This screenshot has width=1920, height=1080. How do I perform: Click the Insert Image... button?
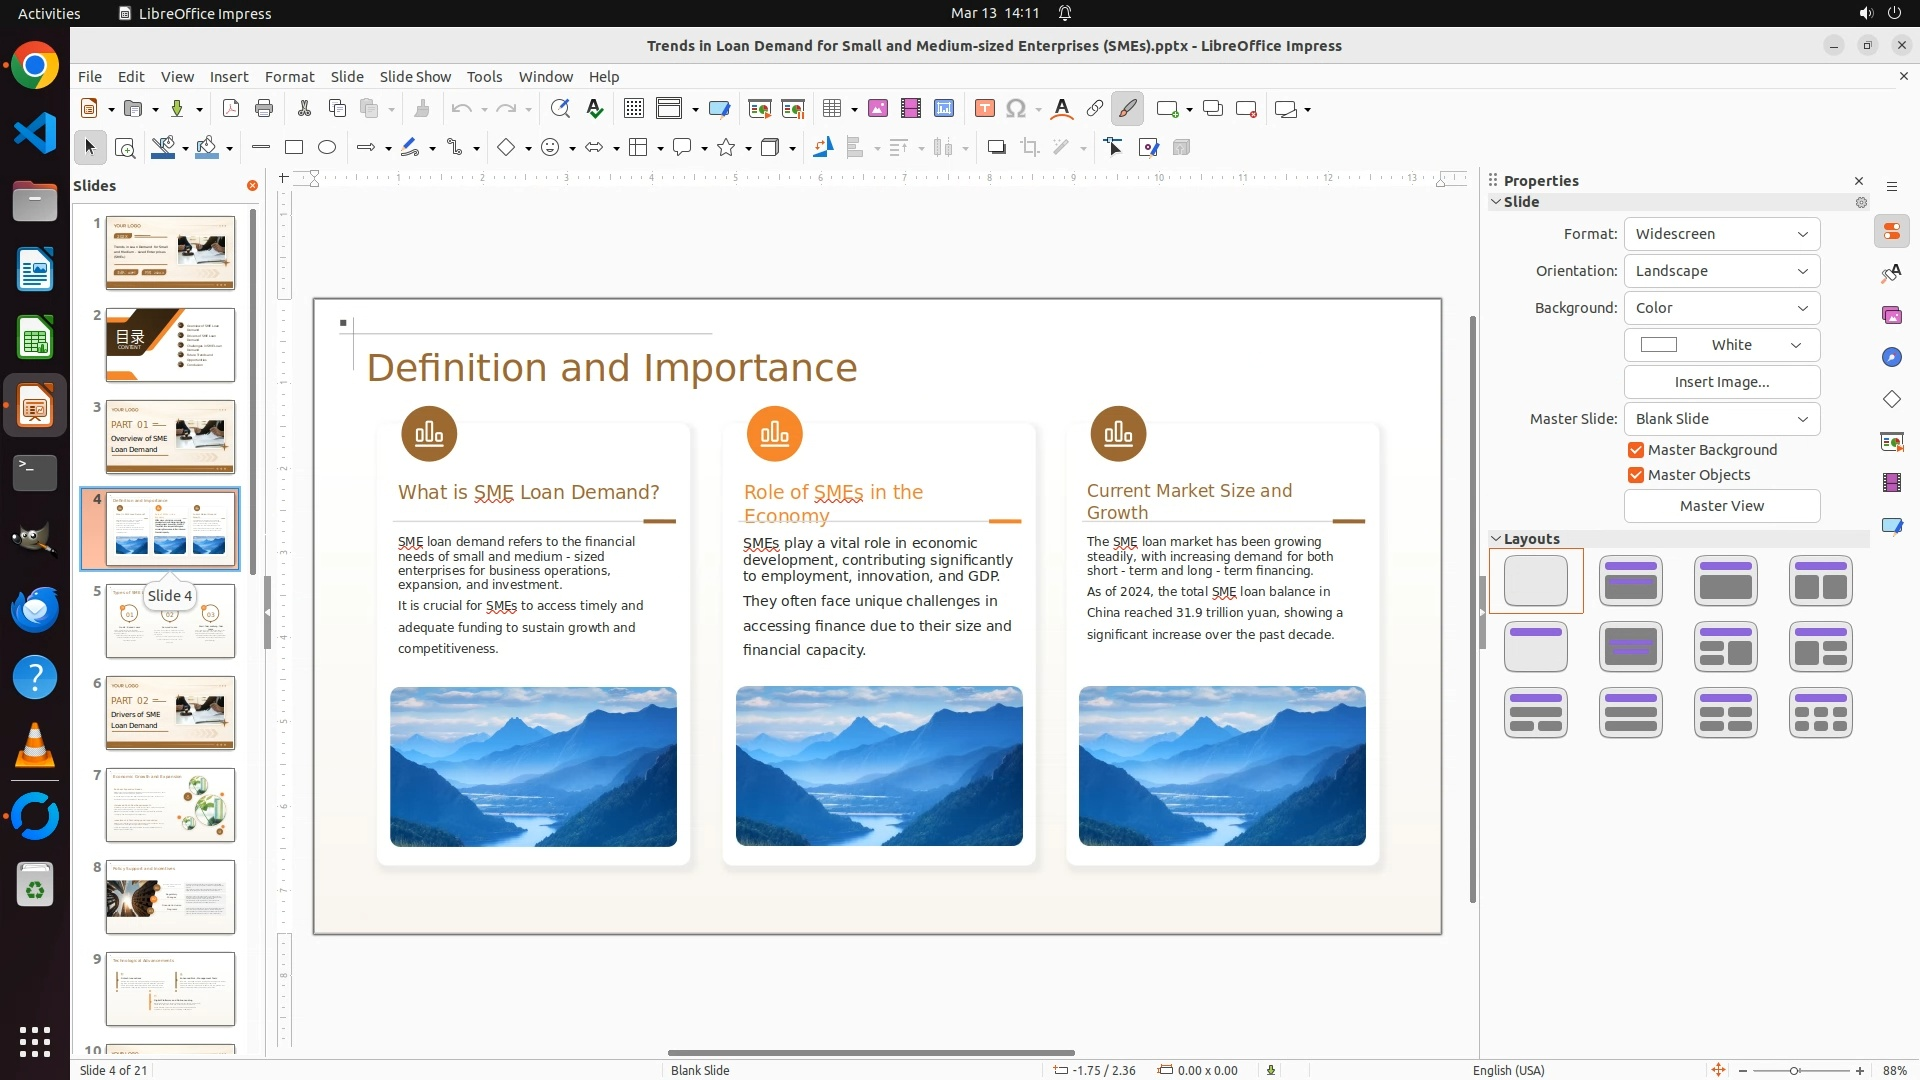[1721, 382]
